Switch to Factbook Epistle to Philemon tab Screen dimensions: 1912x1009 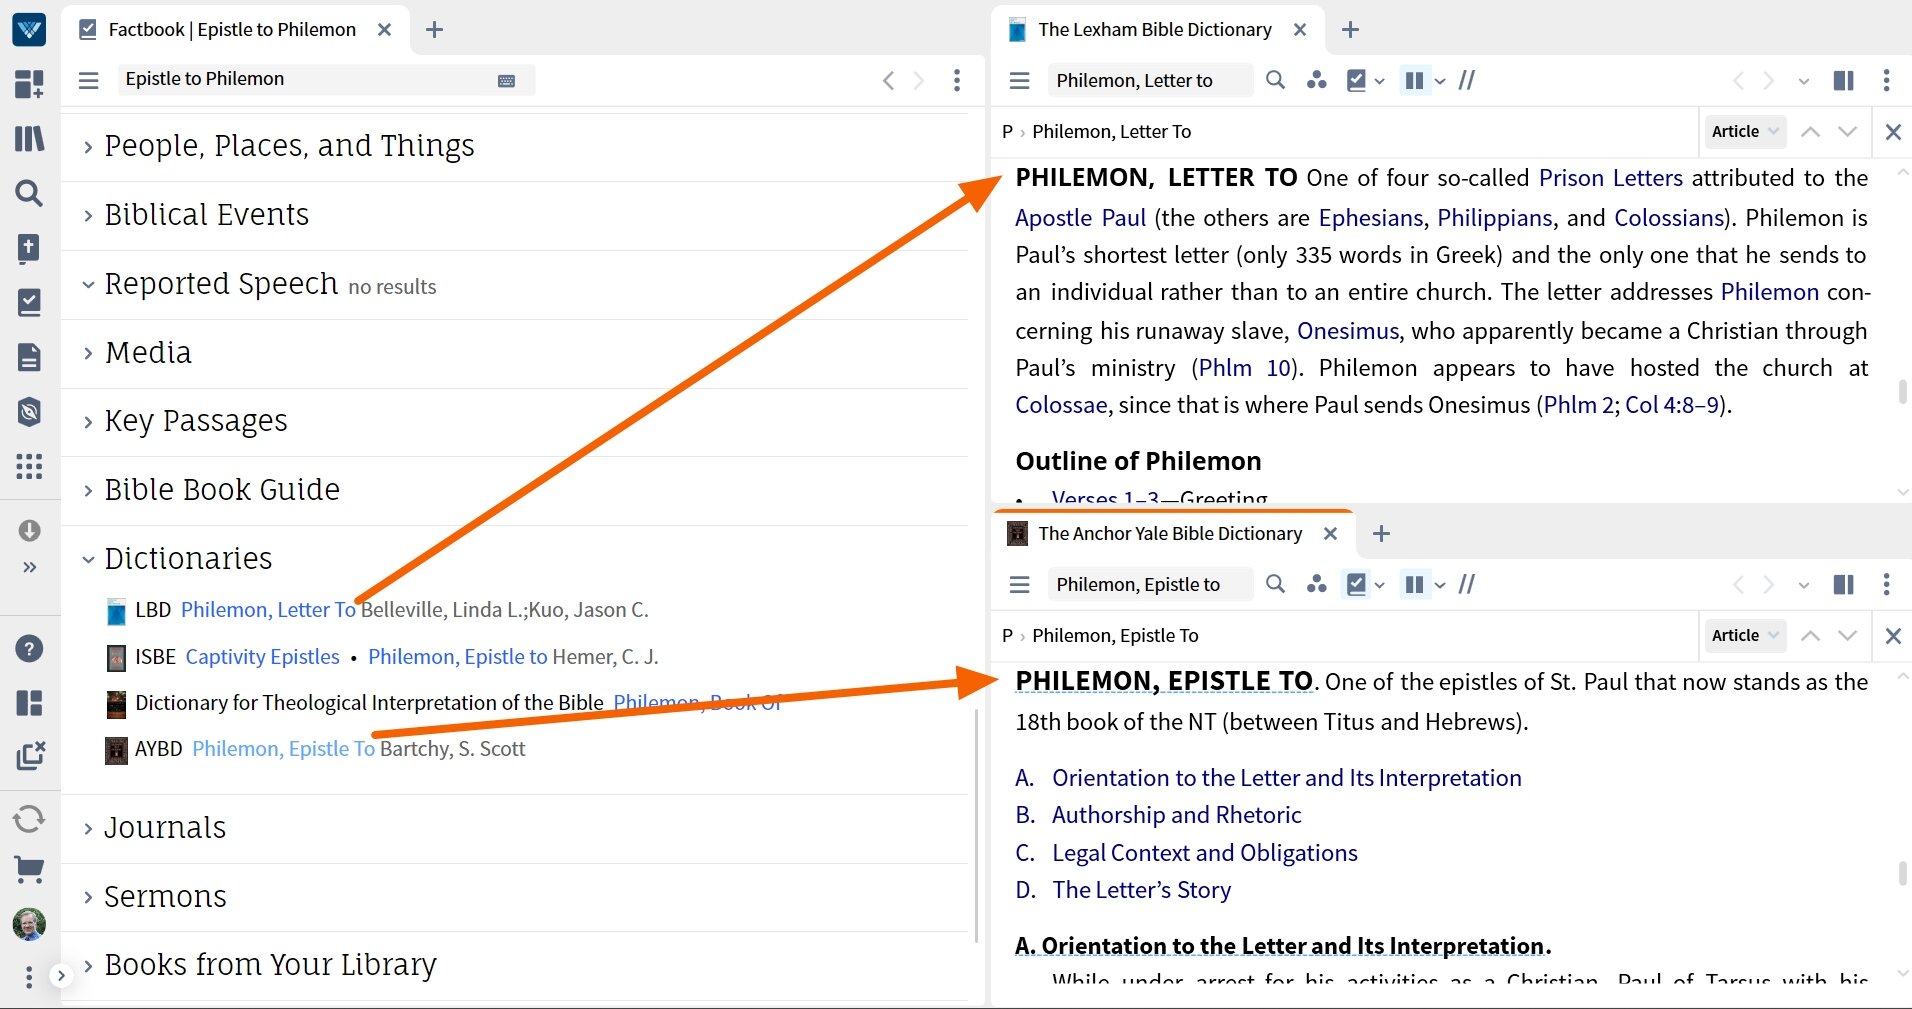tap(232, 30)
